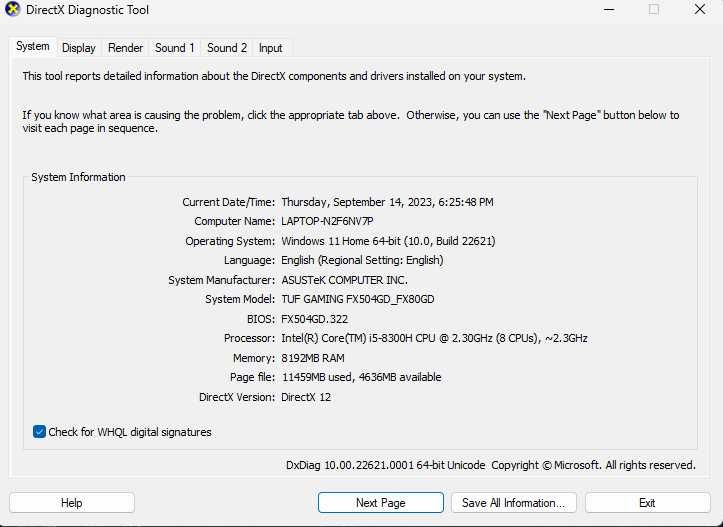The width and height of the screenshot is (723, 527).
Task: Click Save All Information button
Action: [x=514, y=503]
